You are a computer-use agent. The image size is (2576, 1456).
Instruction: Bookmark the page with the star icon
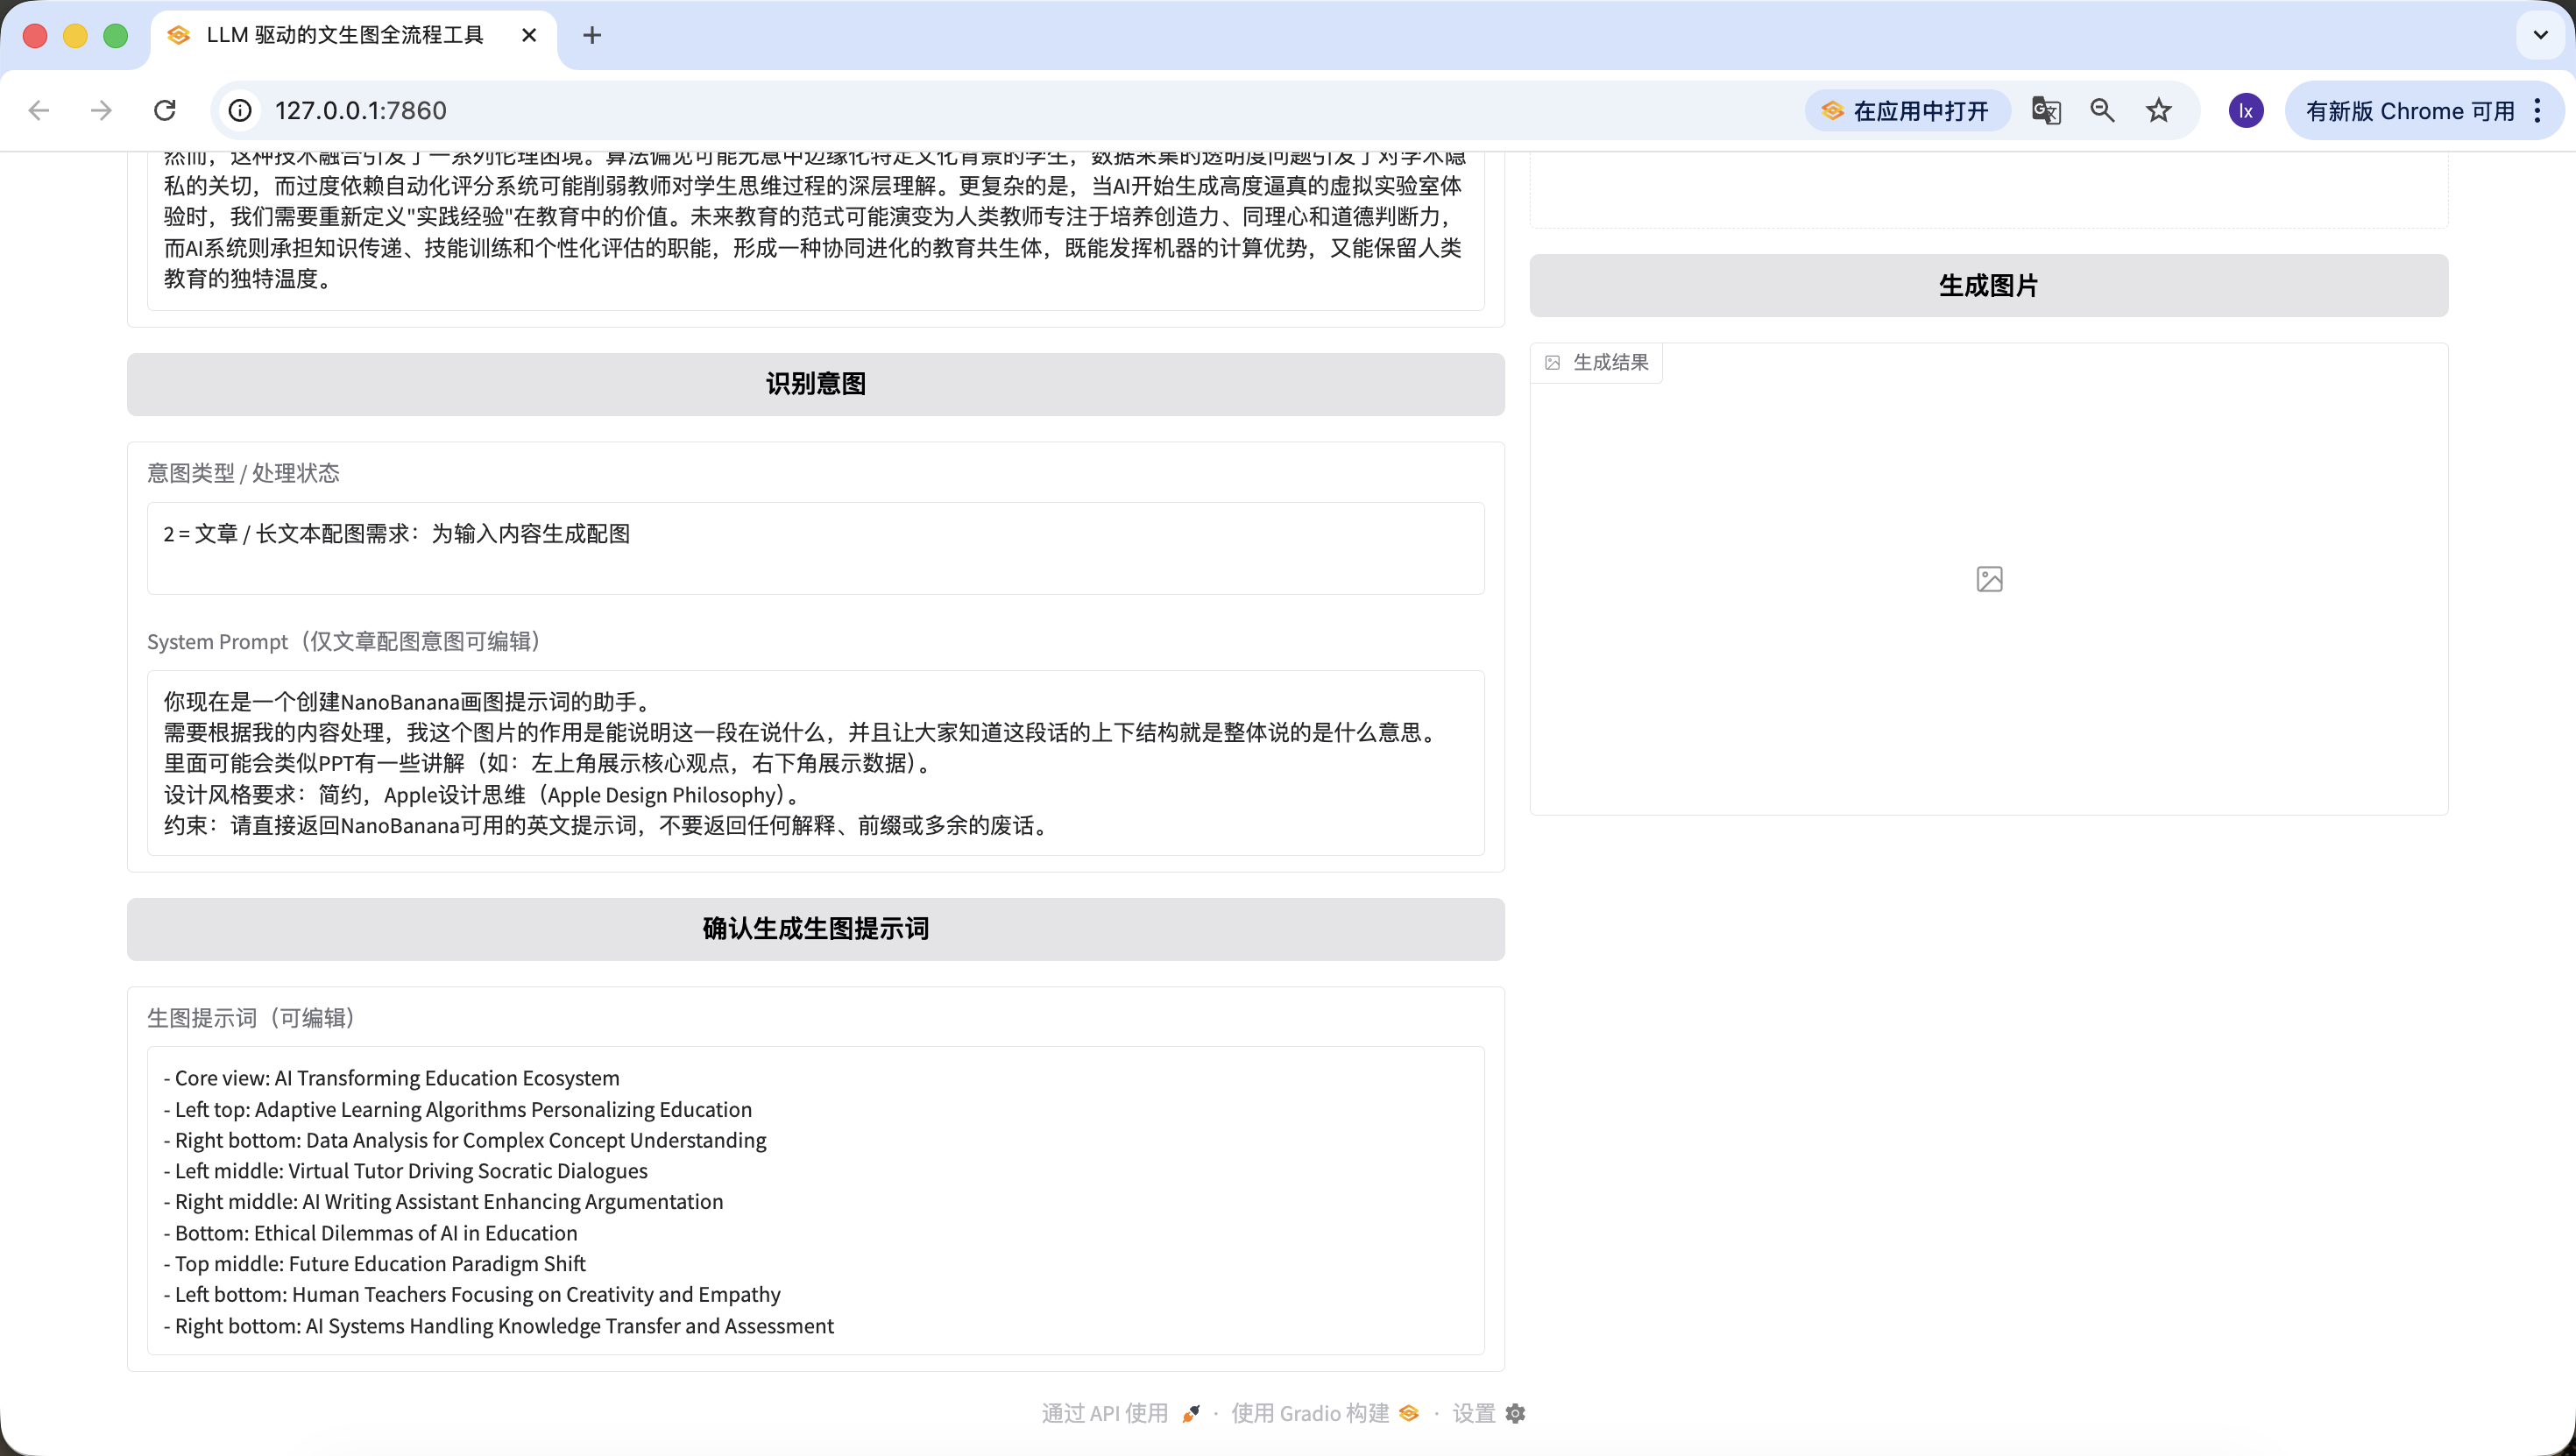point(2159,110)
